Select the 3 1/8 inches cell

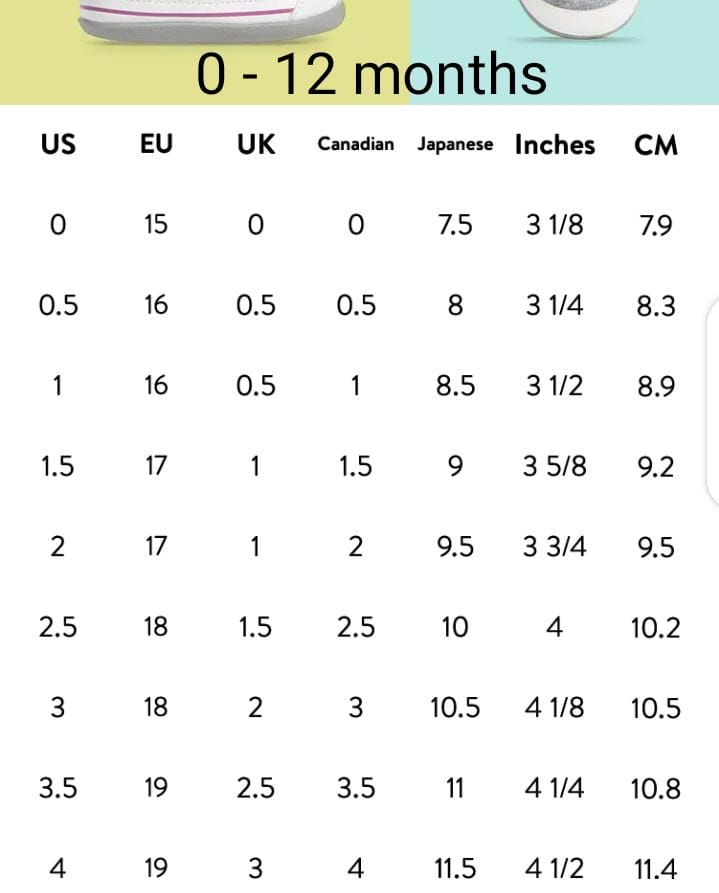point(555,225)
